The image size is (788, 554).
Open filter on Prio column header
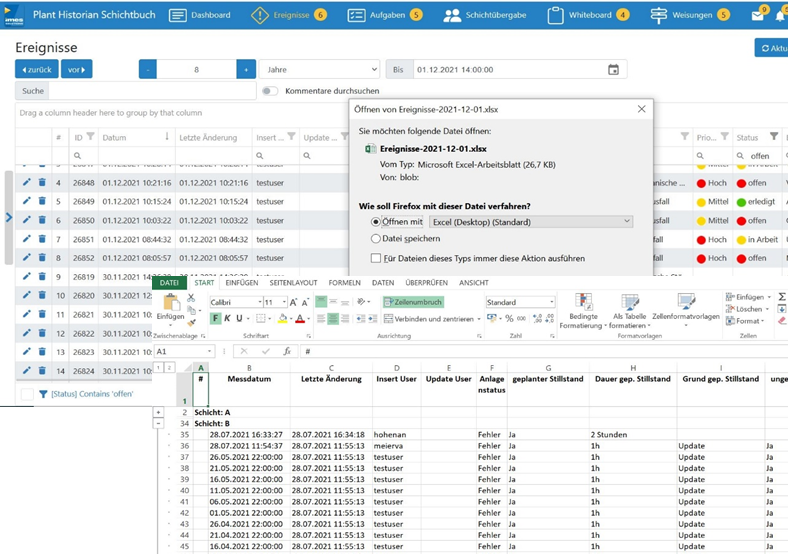pos(725,136)
